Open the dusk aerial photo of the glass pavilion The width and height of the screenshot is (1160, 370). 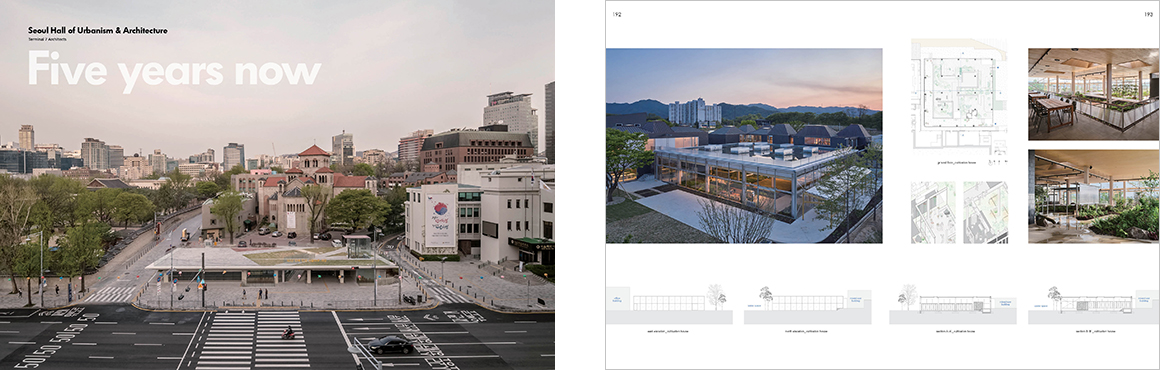click(743, 146)
